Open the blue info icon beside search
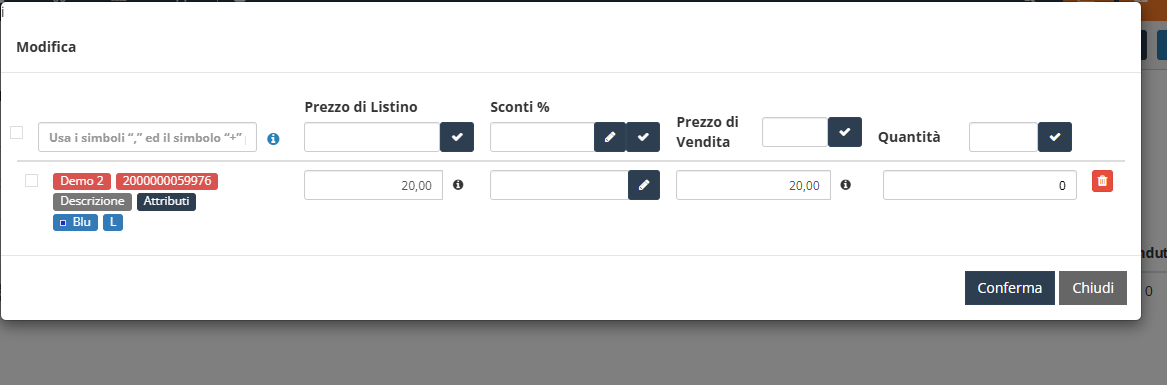 [x=273, y=139]
